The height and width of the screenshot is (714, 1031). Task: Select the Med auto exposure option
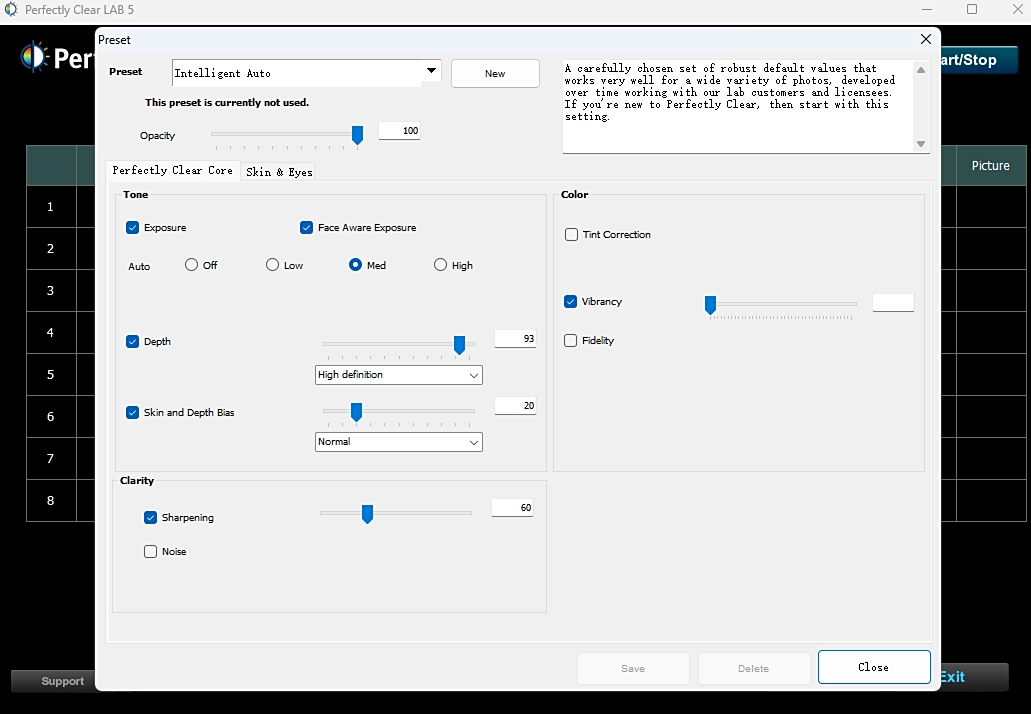point(355,265)
